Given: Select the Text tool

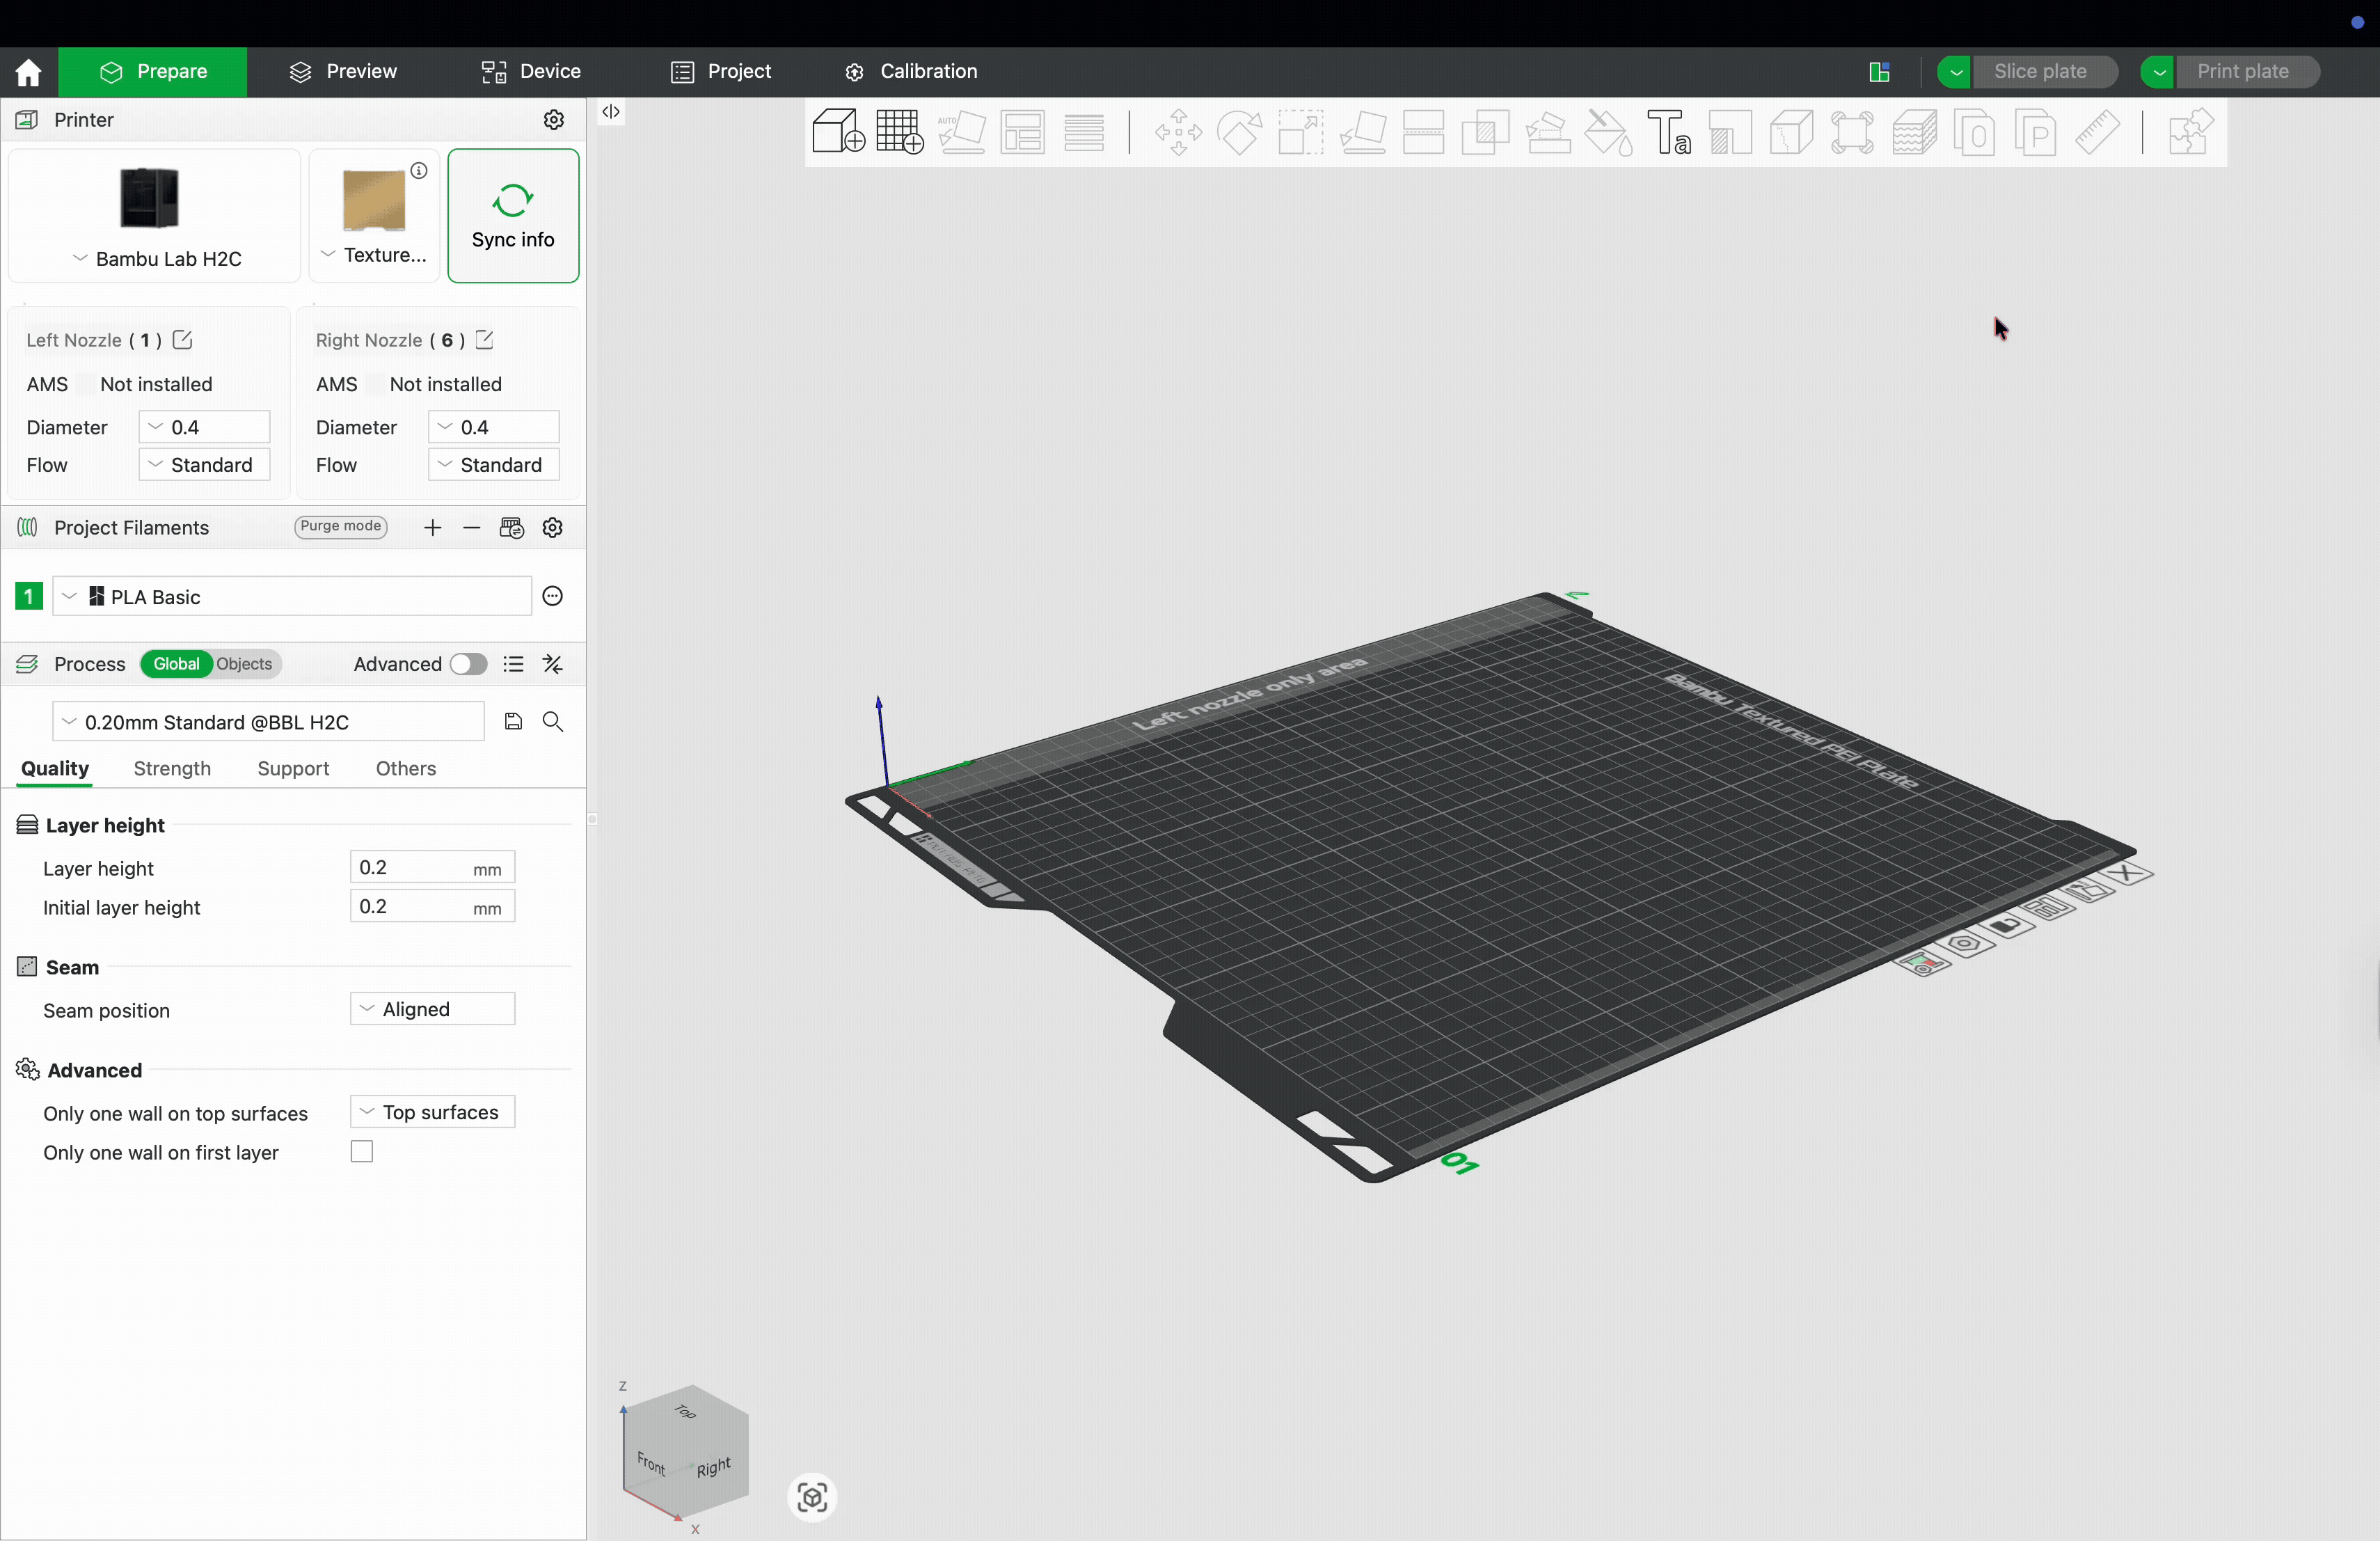Looking at the screenshot, I should point(1668,133).
